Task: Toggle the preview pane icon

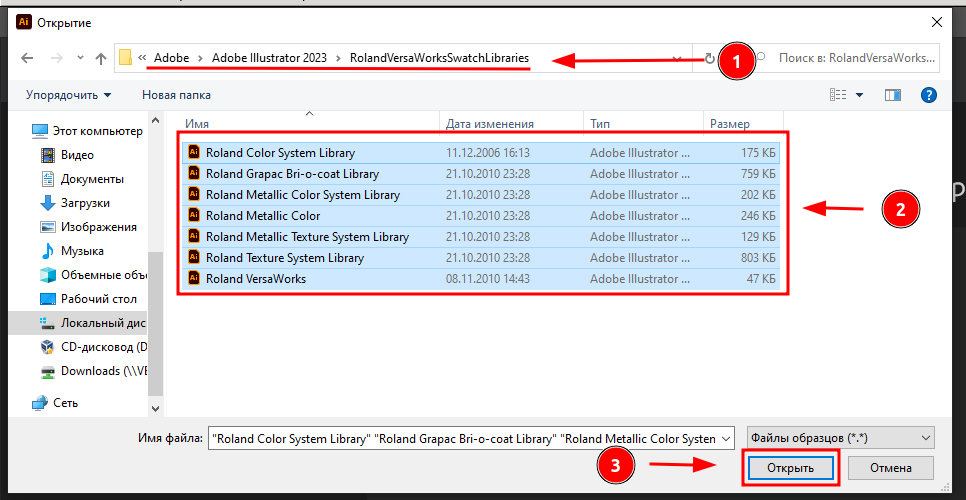Action: point(893,95)
